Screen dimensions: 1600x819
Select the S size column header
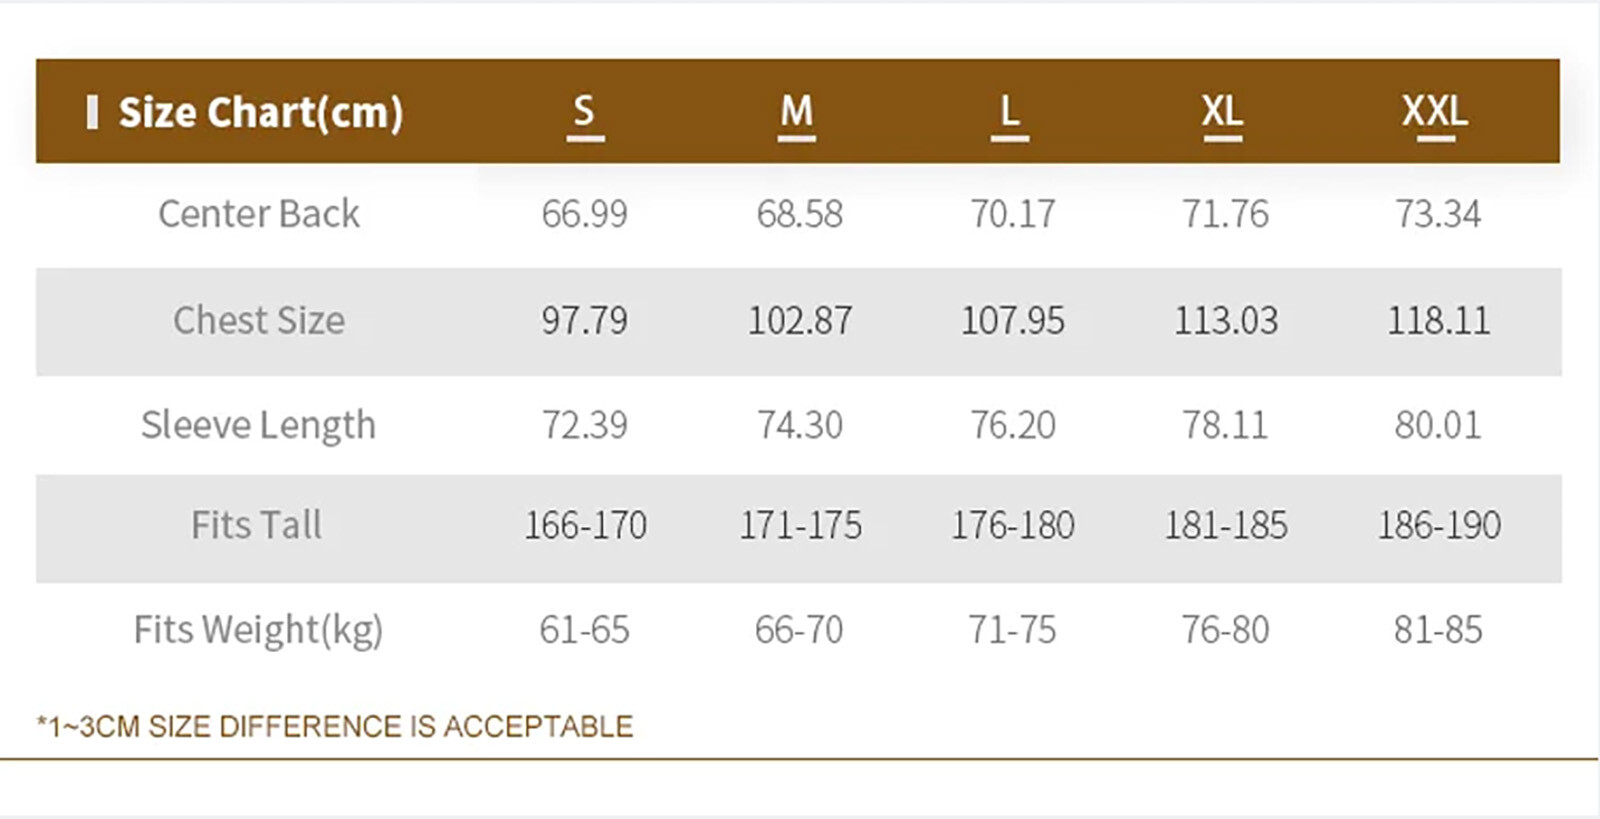[x=585, y=111]
